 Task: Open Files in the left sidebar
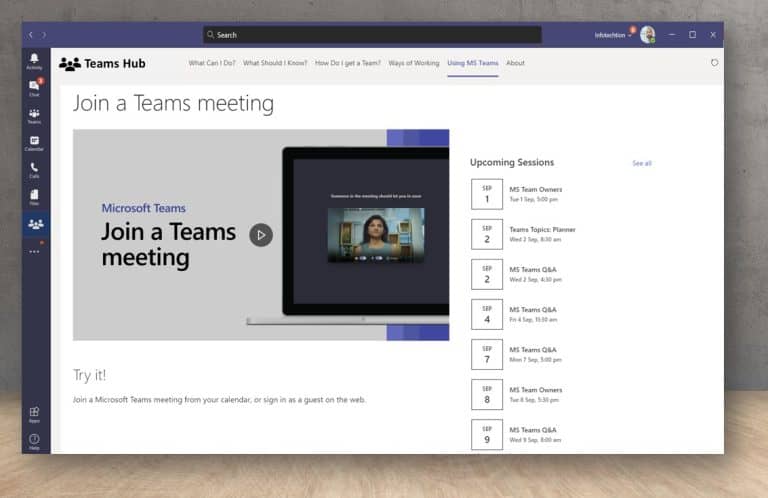click(34, 197)
